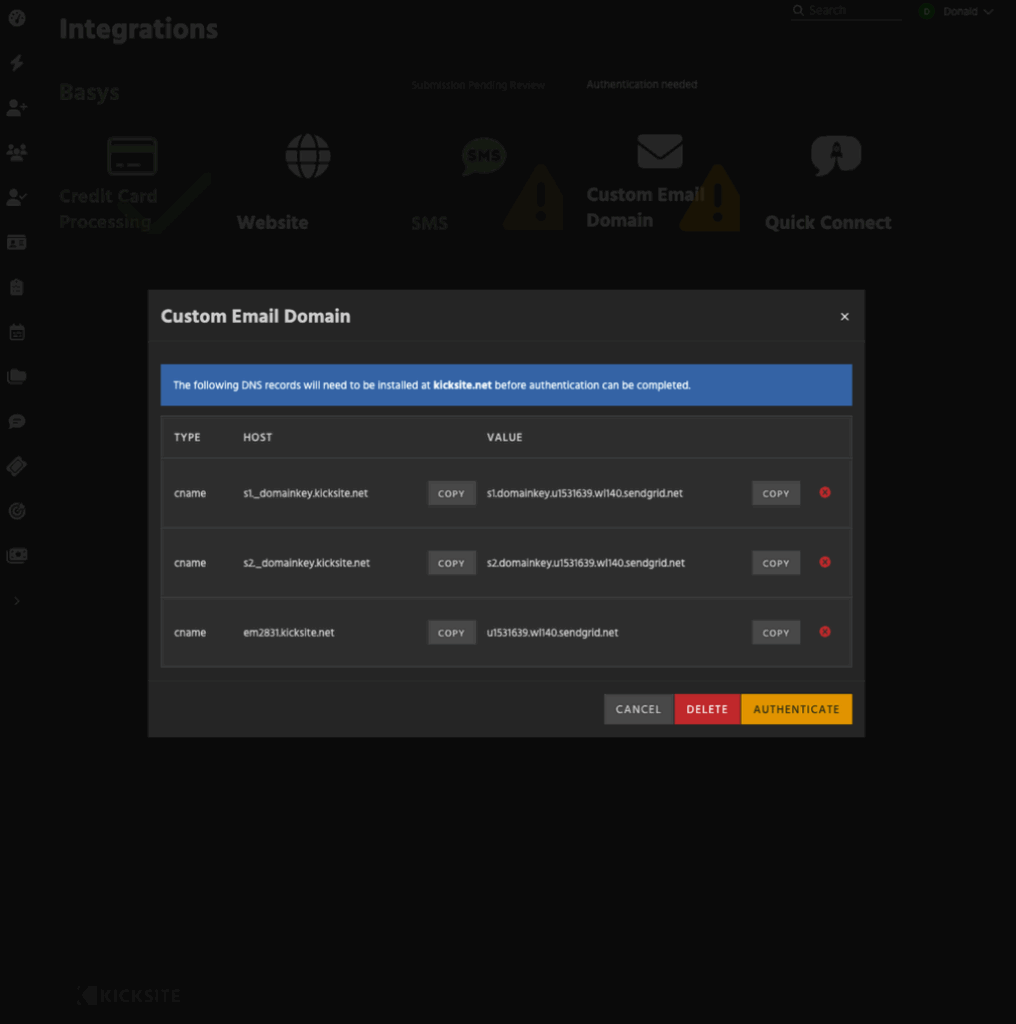Screen dimensions: 1016x1024
Task: Click the HOST column header
Action: pyautogui.click(x=257, y=438)
